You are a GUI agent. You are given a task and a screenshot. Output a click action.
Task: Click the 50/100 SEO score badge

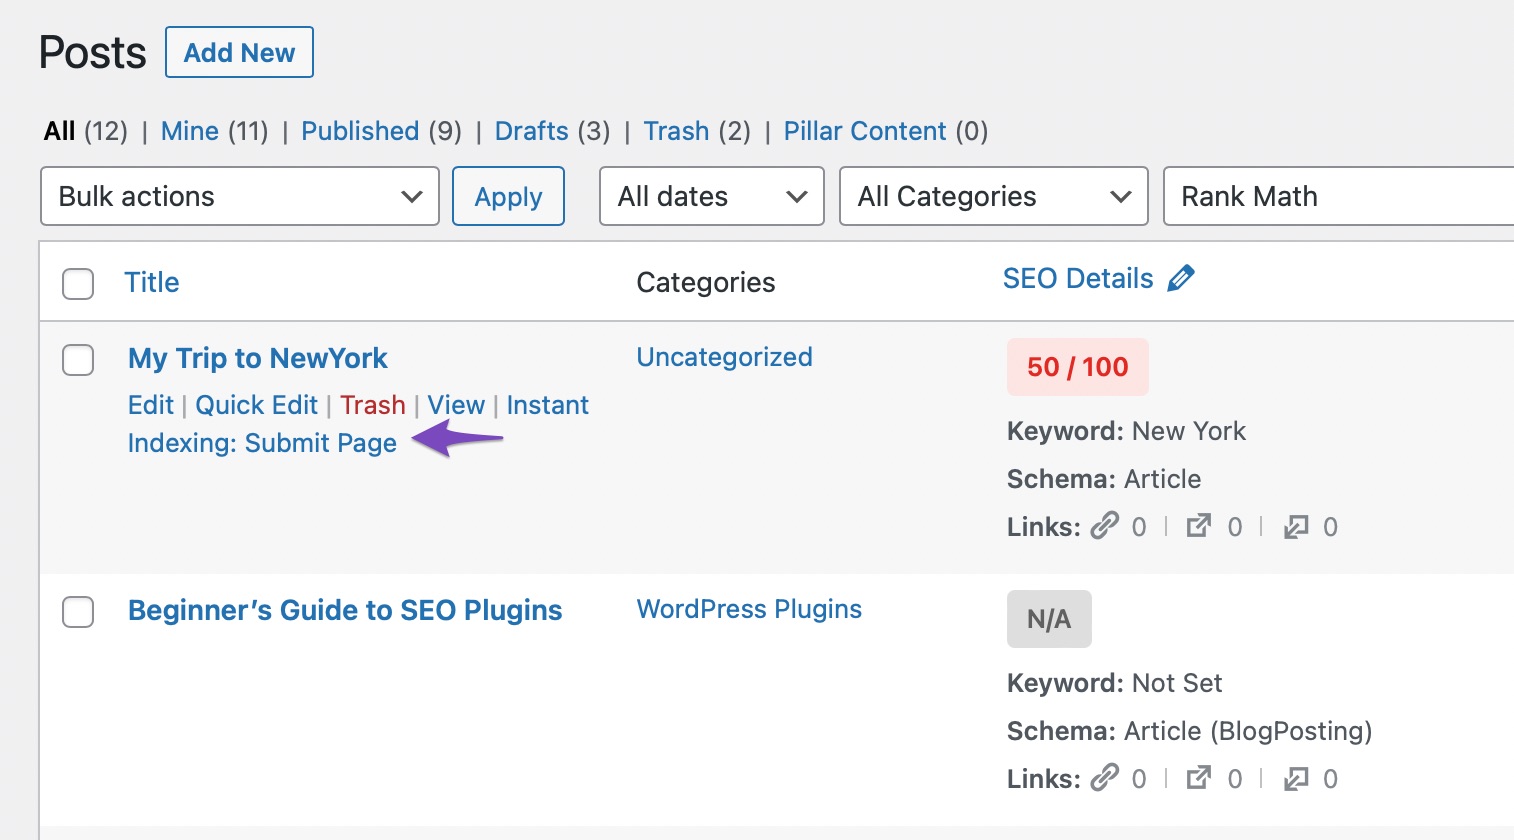coord(1077,367)
